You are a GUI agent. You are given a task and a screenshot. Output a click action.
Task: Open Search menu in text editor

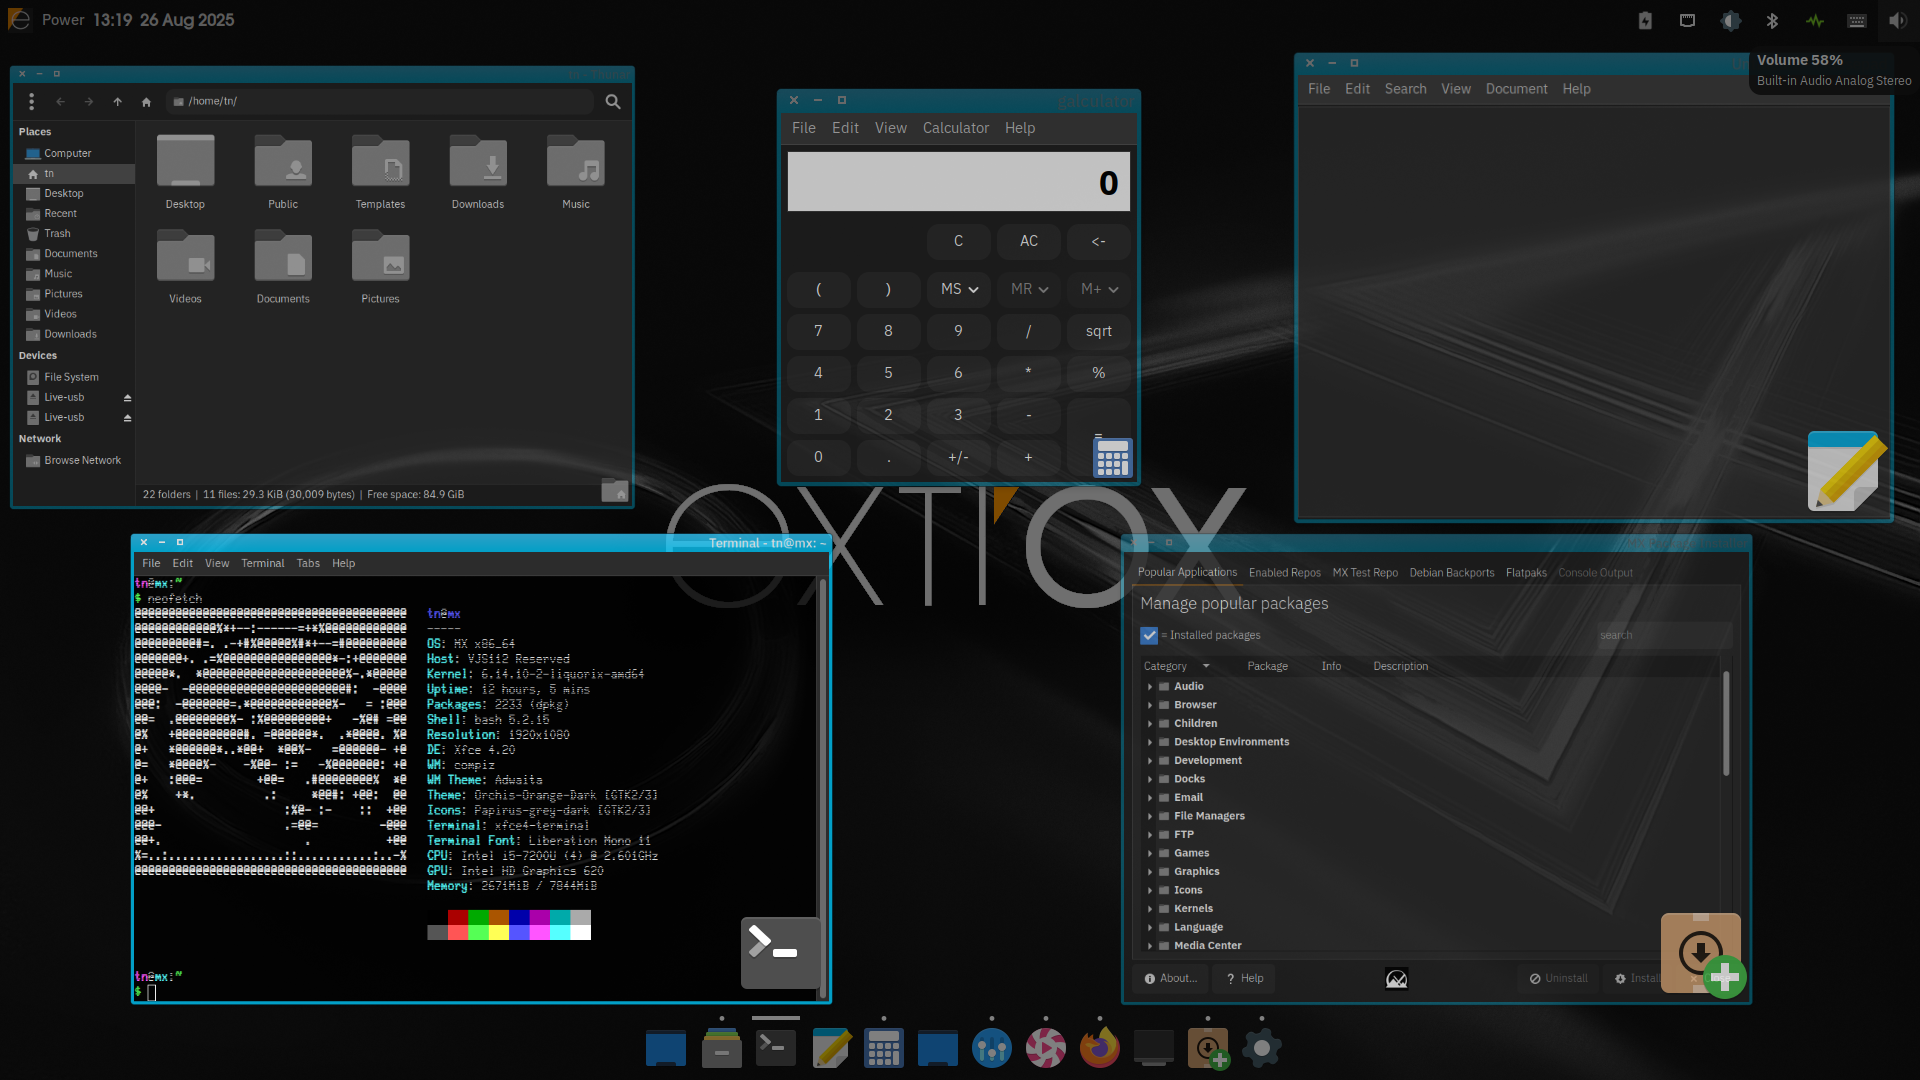1405,89
